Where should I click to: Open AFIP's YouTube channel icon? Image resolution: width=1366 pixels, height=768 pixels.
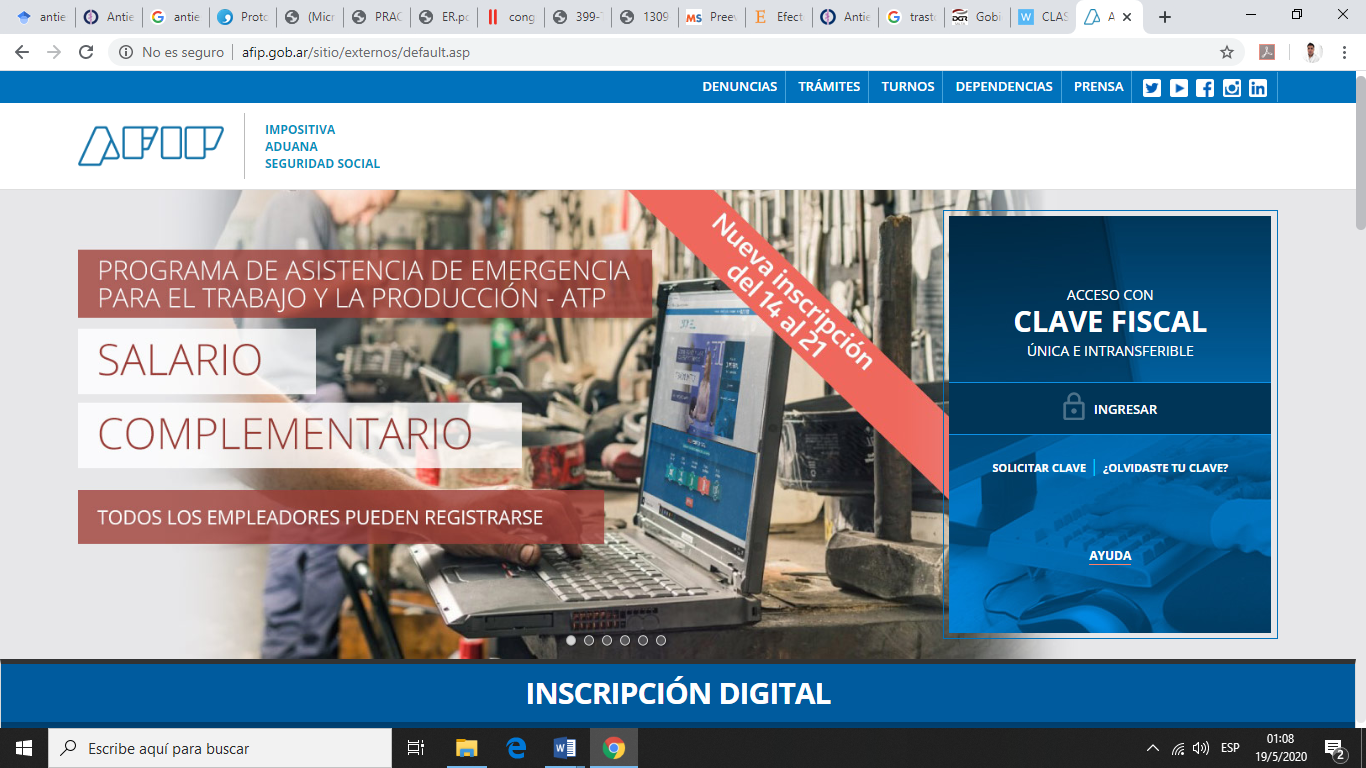(1179, 88)
